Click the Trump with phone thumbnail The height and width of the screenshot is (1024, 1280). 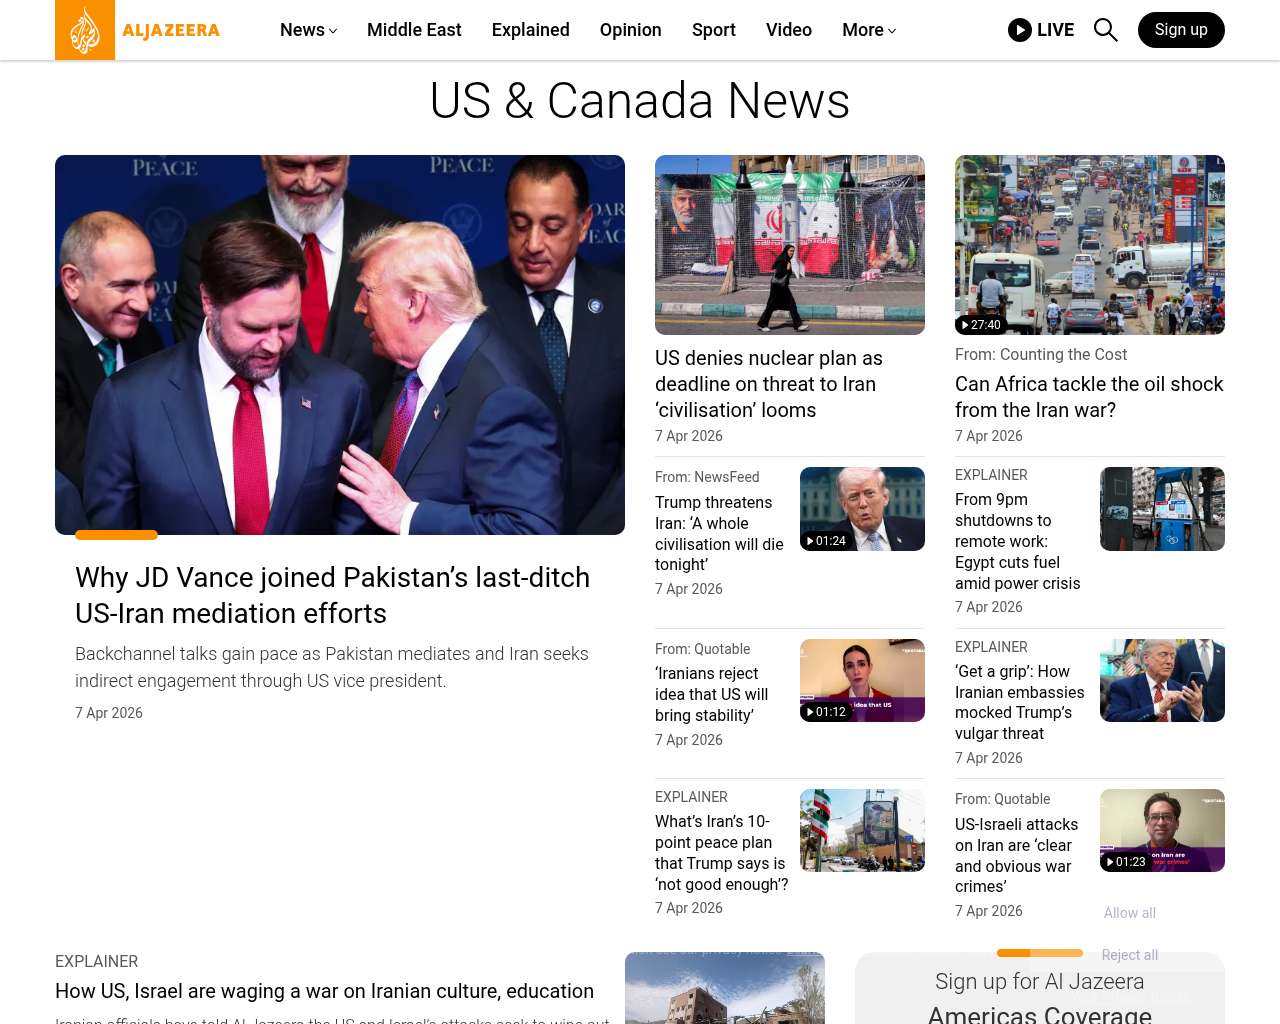click(1162, 680)
